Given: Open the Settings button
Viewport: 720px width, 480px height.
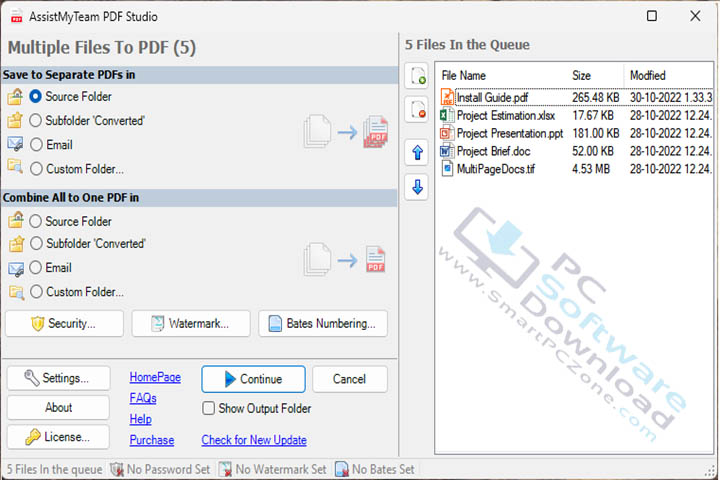Looking at the screenshot, I should click(58, 378).
